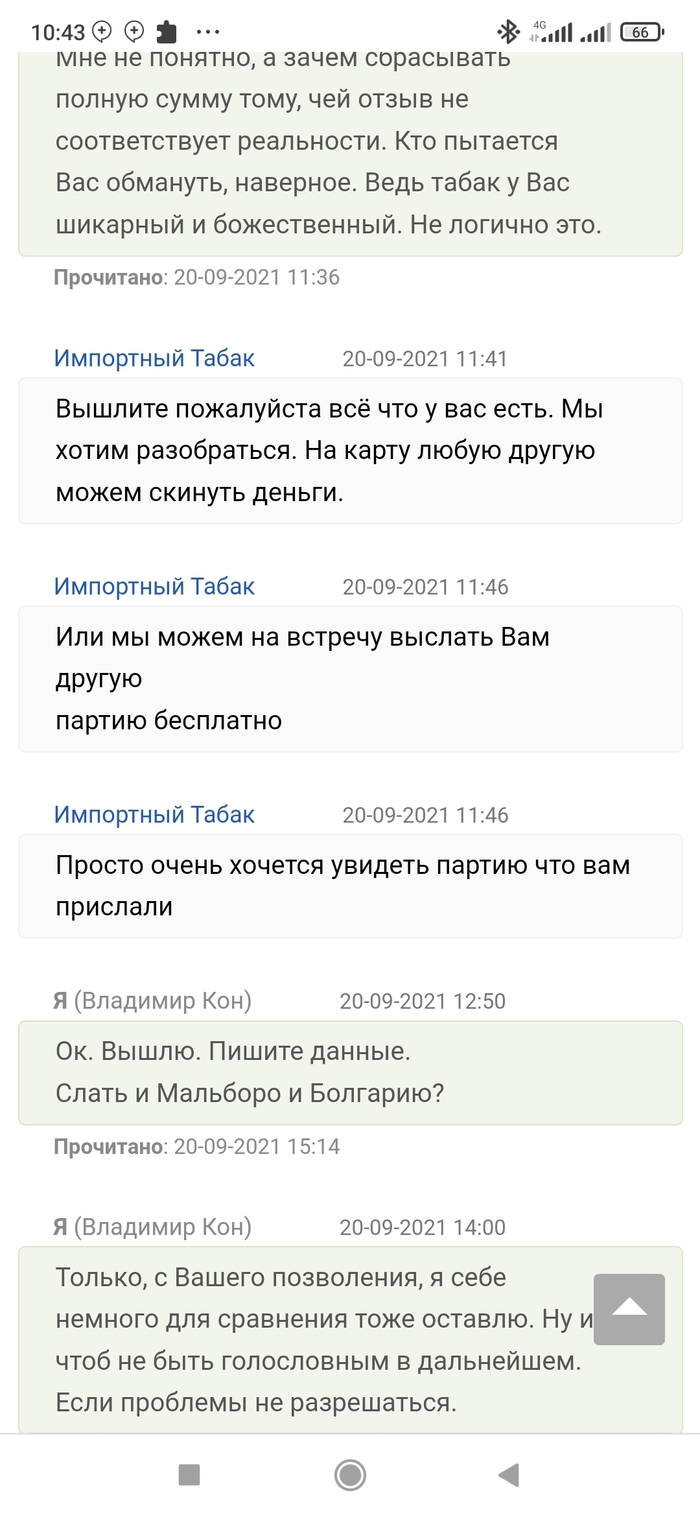Tap the Владимир Кон name at 12:50
The width and height of the screenshot is (700, 1517).
coord(162,1000)
